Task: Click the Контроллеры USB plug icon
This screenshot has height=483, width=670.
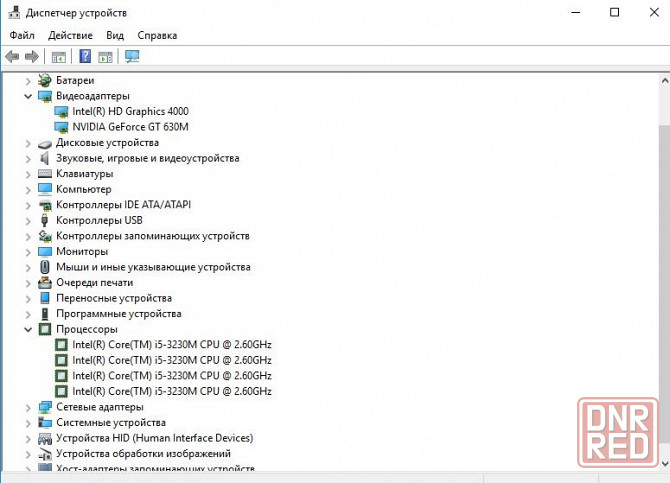Action: tap(45, 220)
